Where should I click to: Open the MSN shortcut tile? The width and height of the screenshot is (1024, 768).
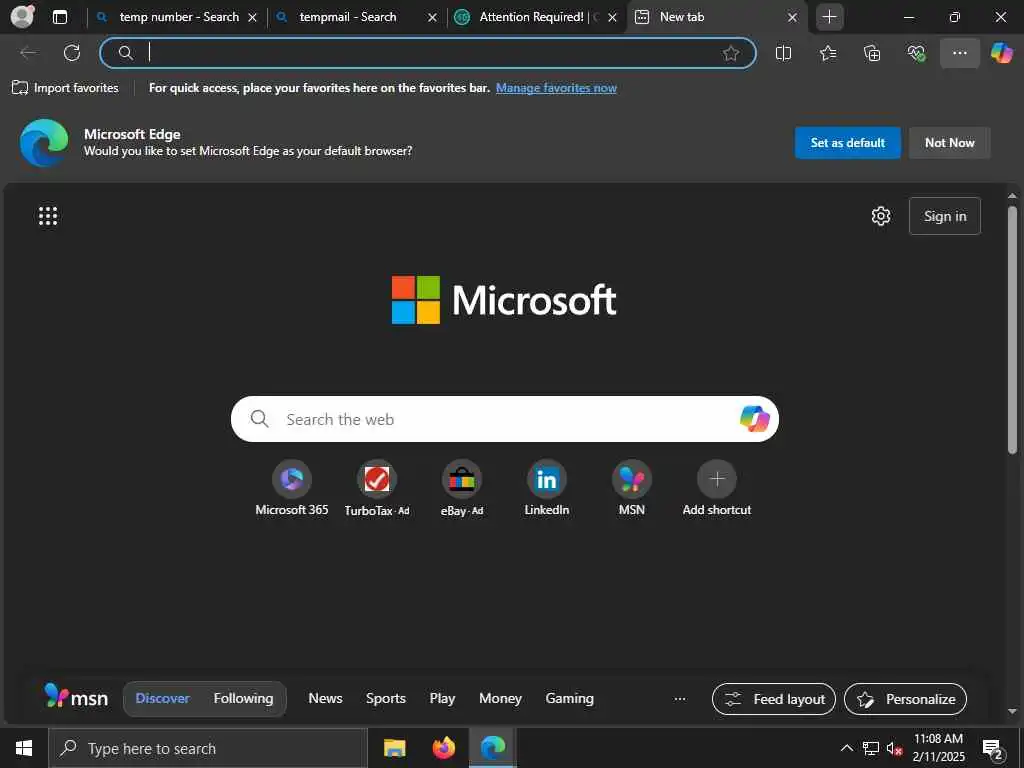tap(632, 488)
